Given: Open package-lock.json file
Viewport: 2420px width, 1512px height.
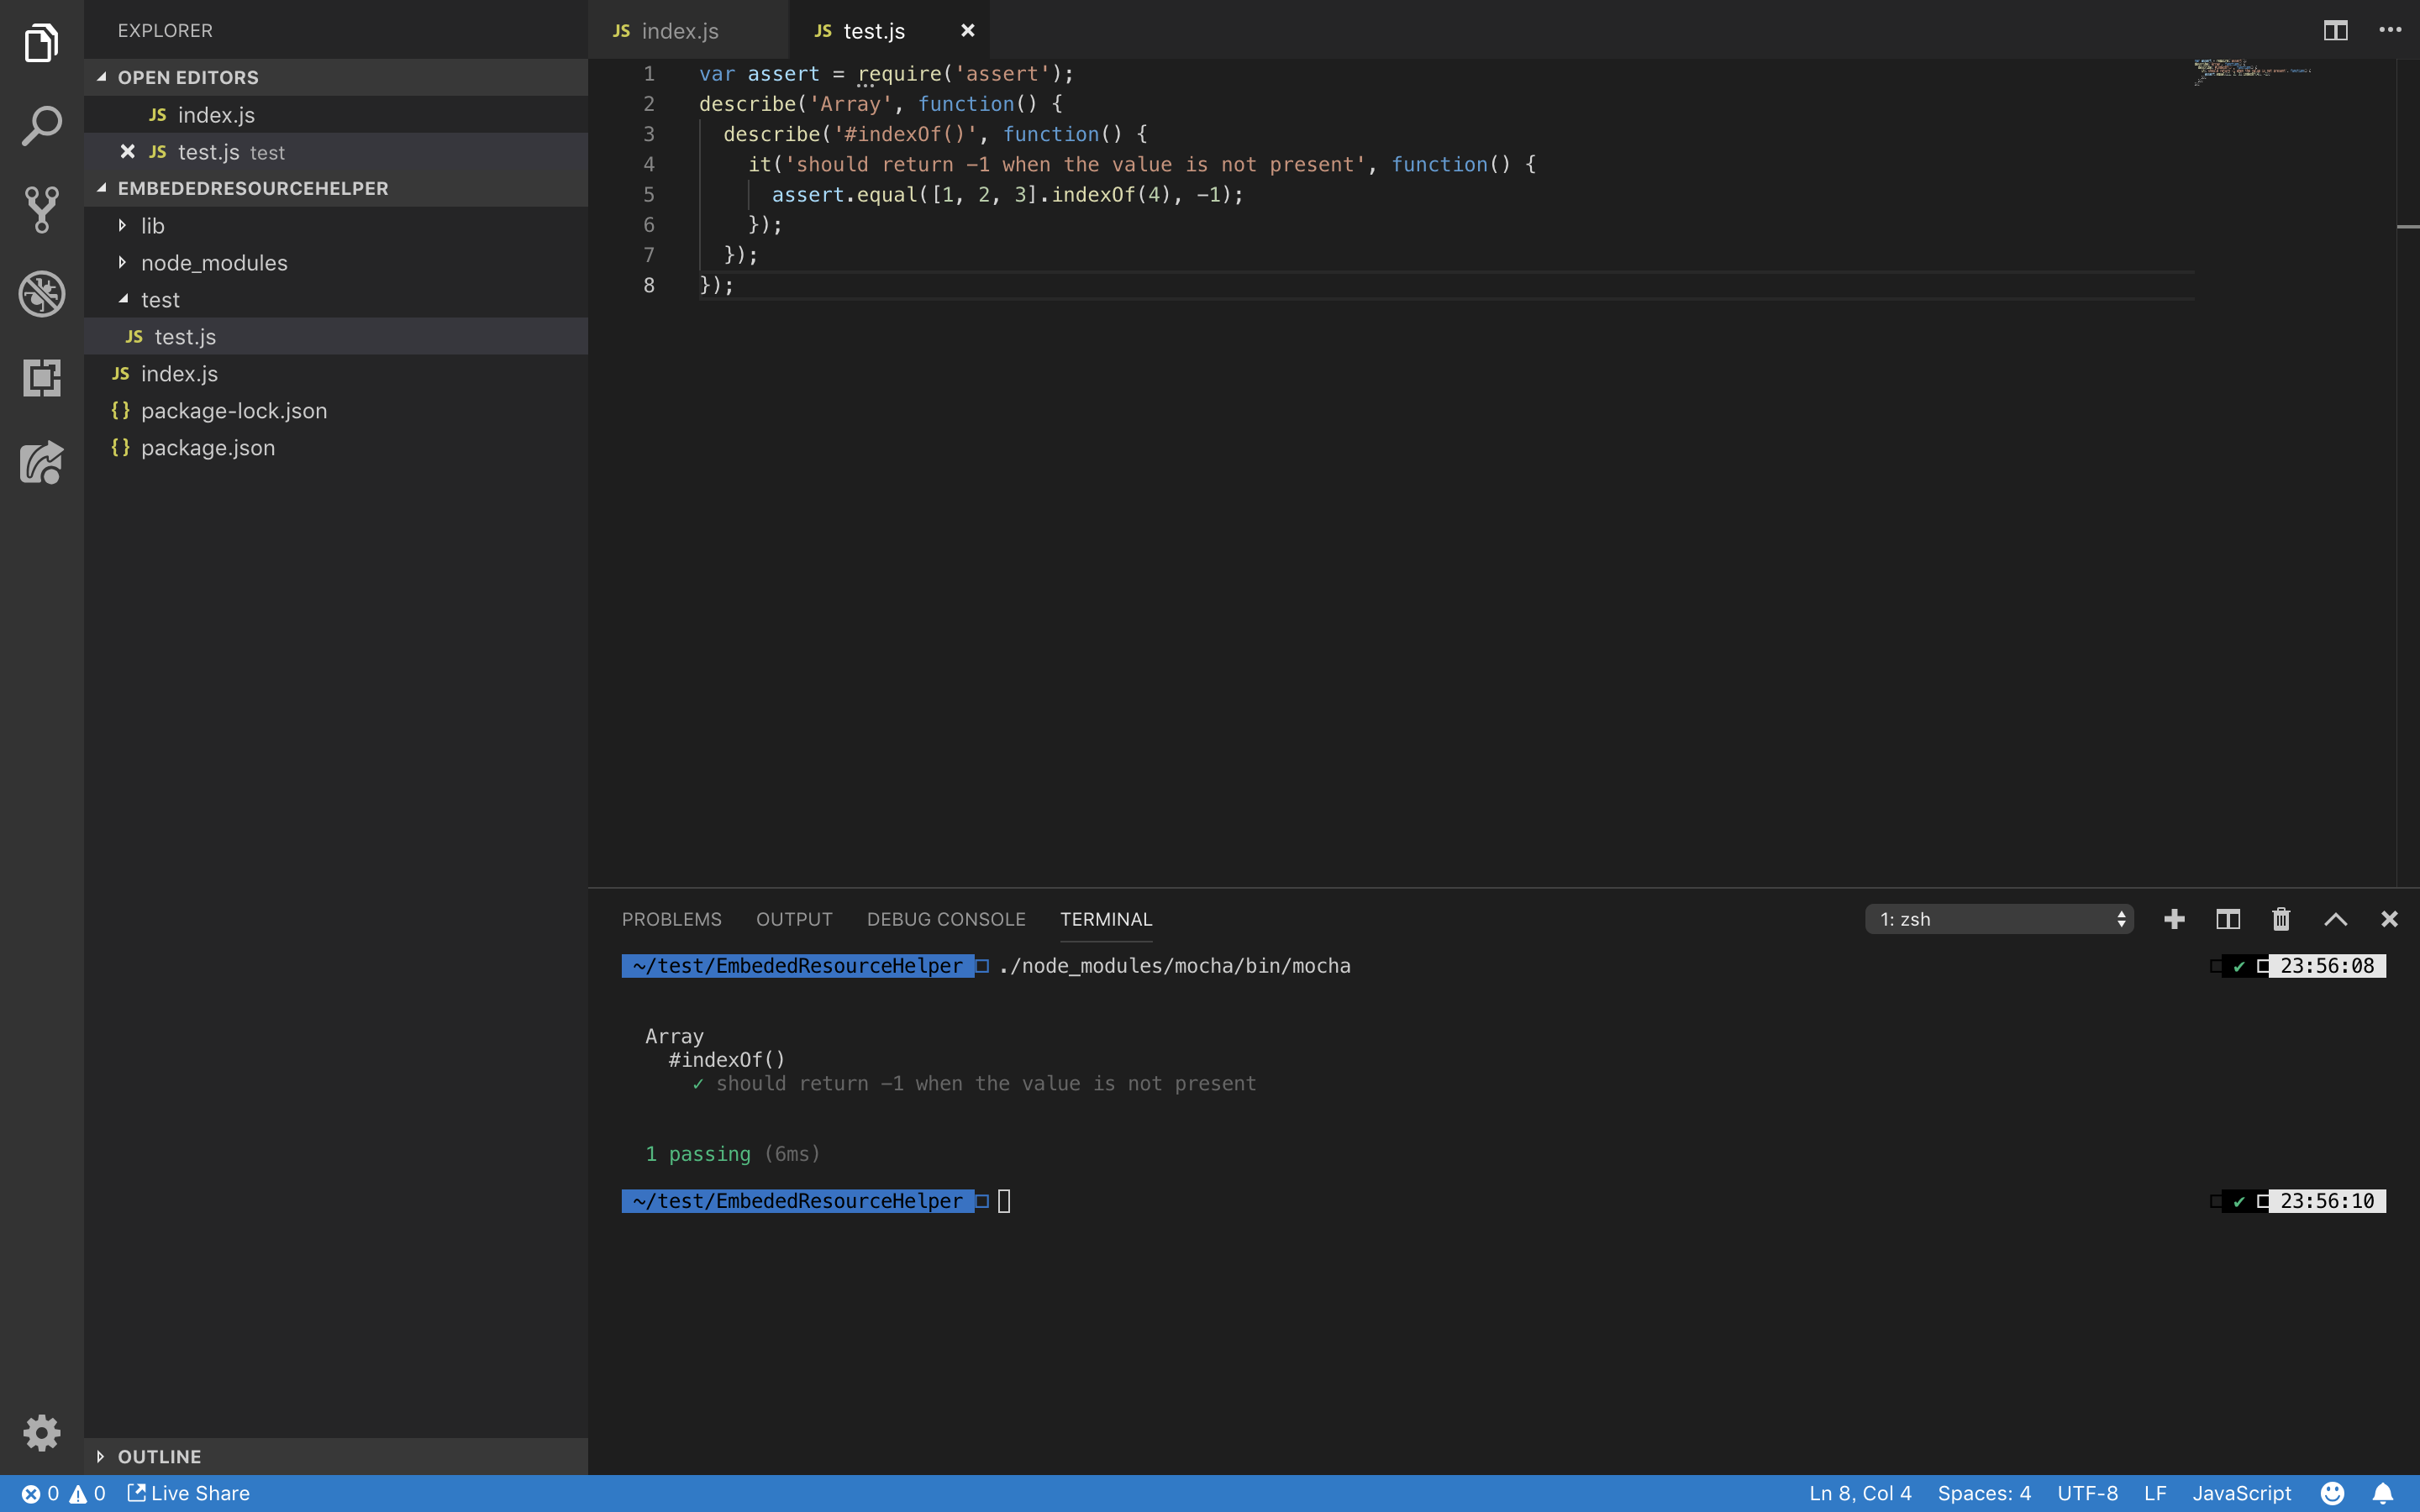Looking at the screenshot, I should 336,411.
